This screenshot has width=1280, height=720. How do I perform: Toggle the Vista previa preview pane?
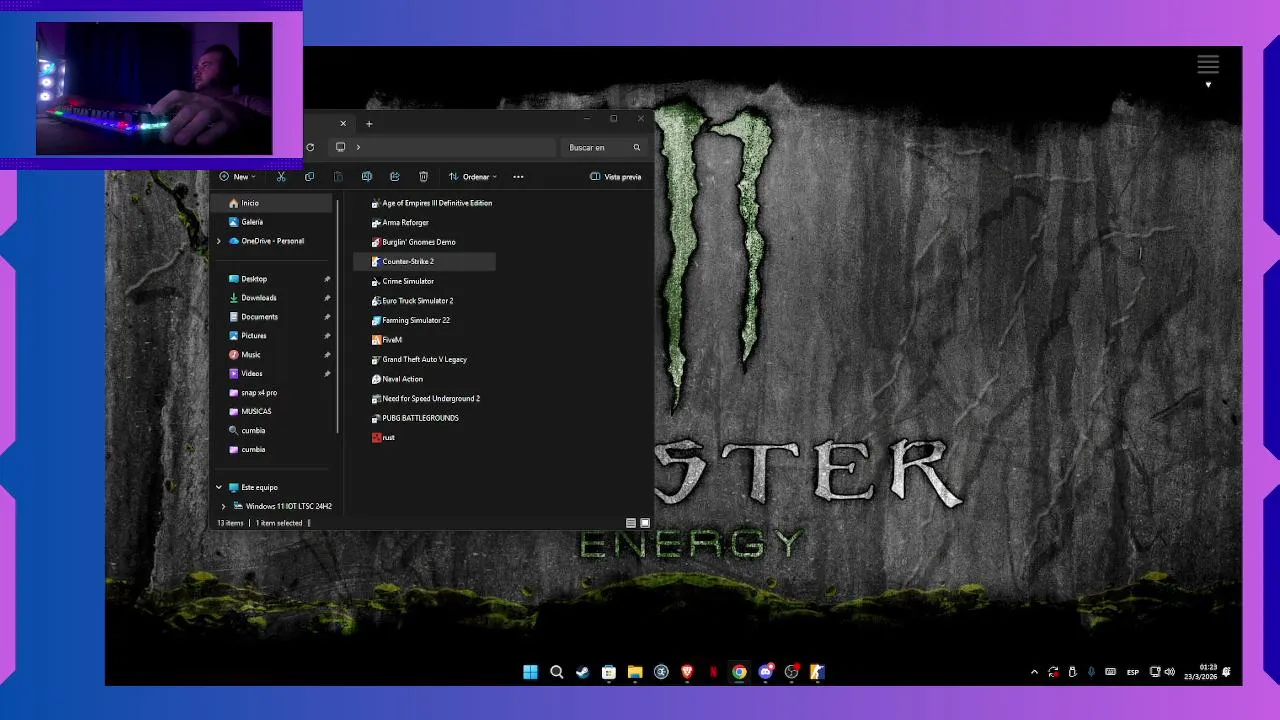(616, 177)
